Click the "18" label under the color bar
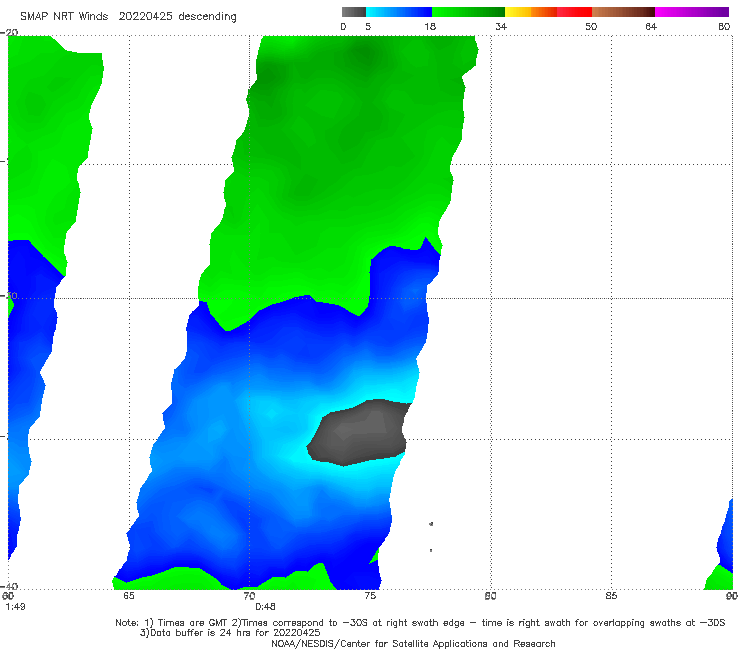The height and width of the screenshot is (650, 740). click(430, 27)
